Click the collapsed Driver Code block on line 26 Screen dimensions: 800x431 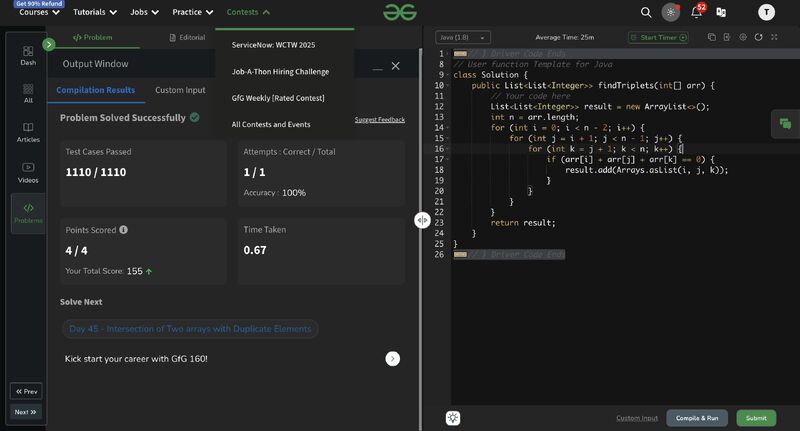pyautogui.click(x=509, y=255)
